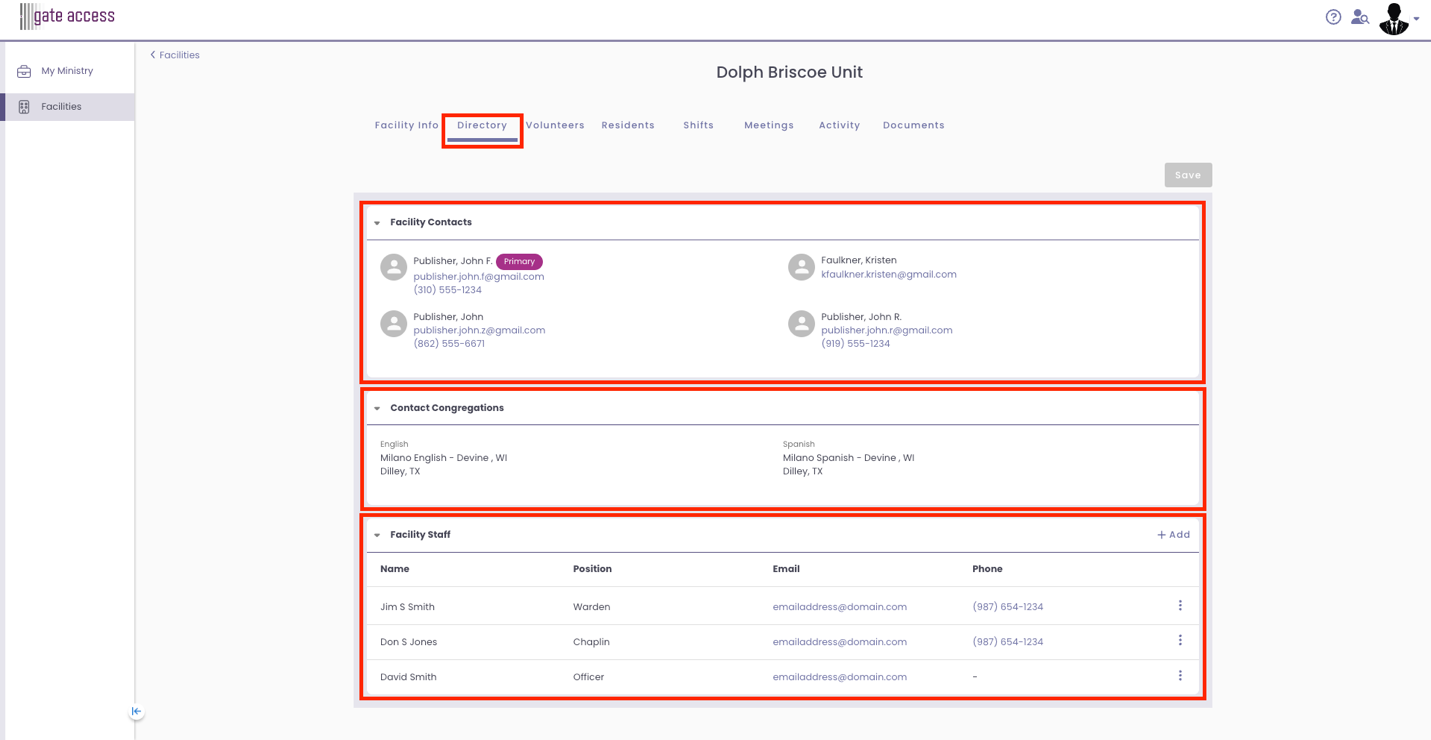Call (310) 555-1234

pyautogui.click(x=447, y=290)
